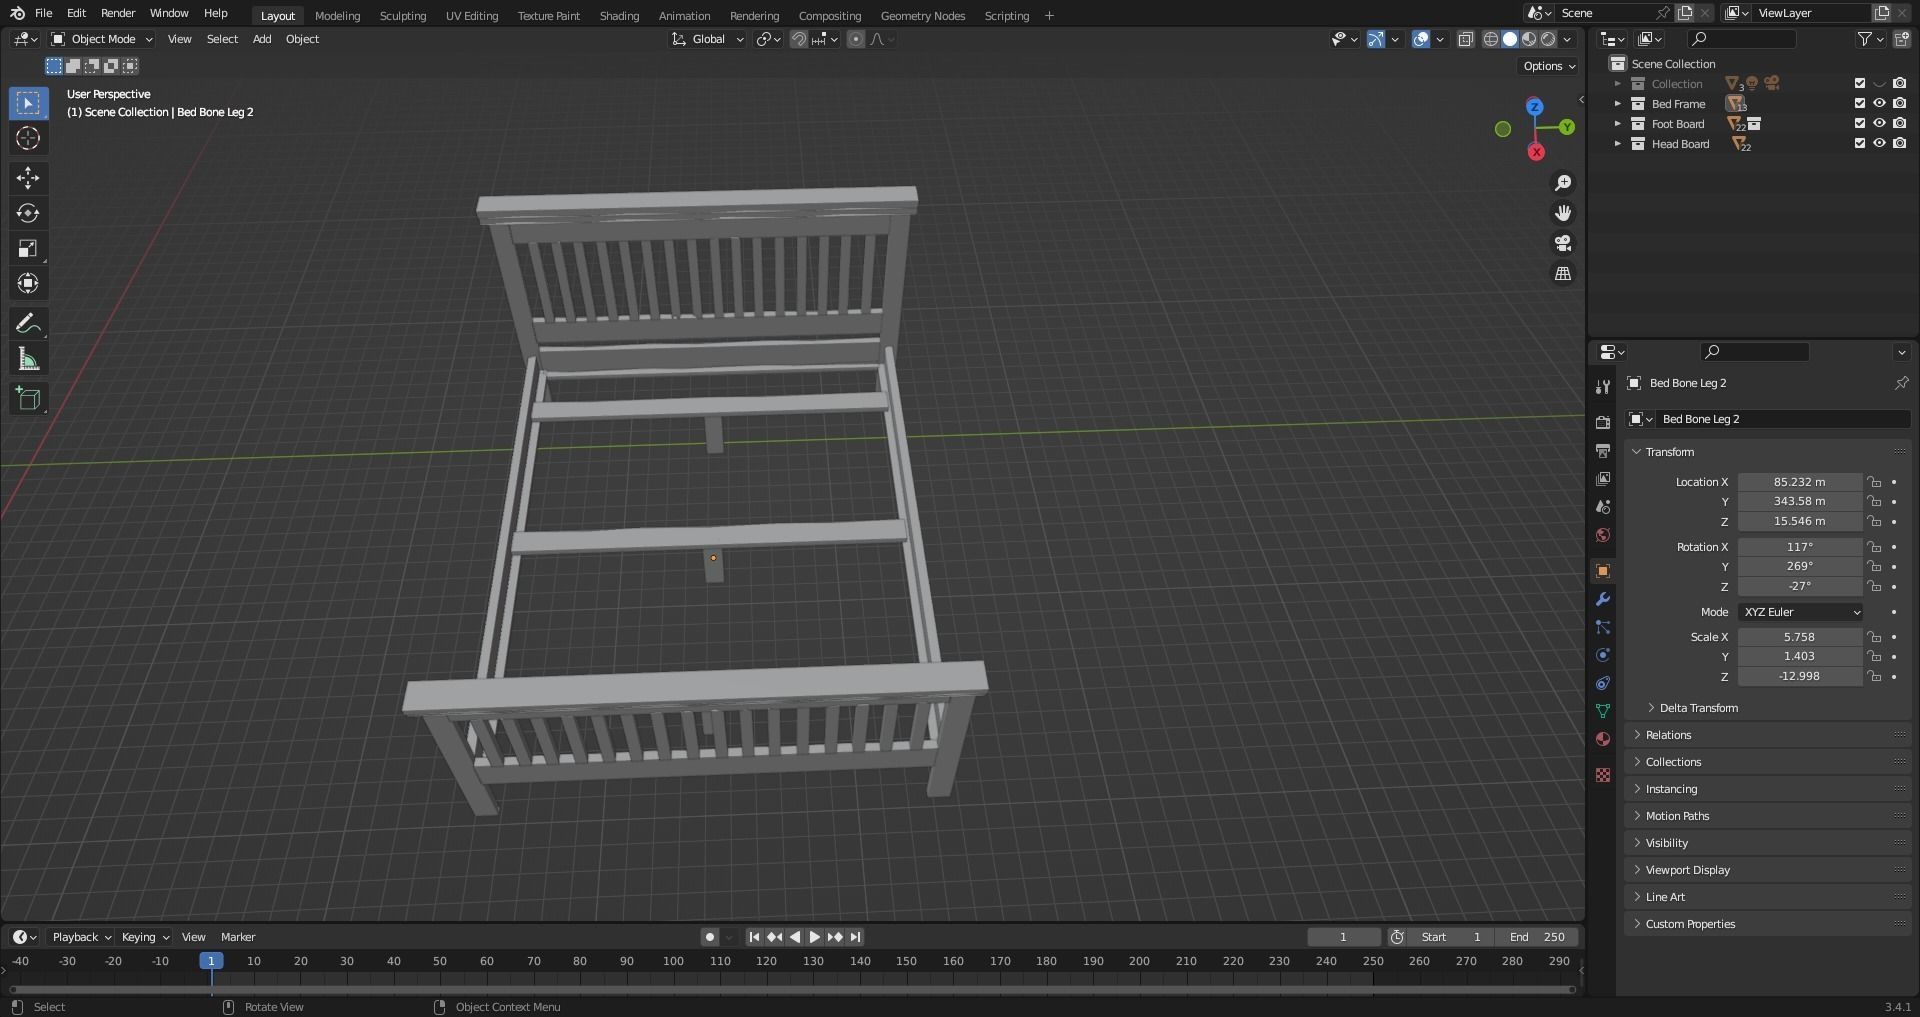Image resolution: width=1920 pixels, height=1017 pixels.
Task: Switch to the Modeling workspace tab
Action: (337, 15)
